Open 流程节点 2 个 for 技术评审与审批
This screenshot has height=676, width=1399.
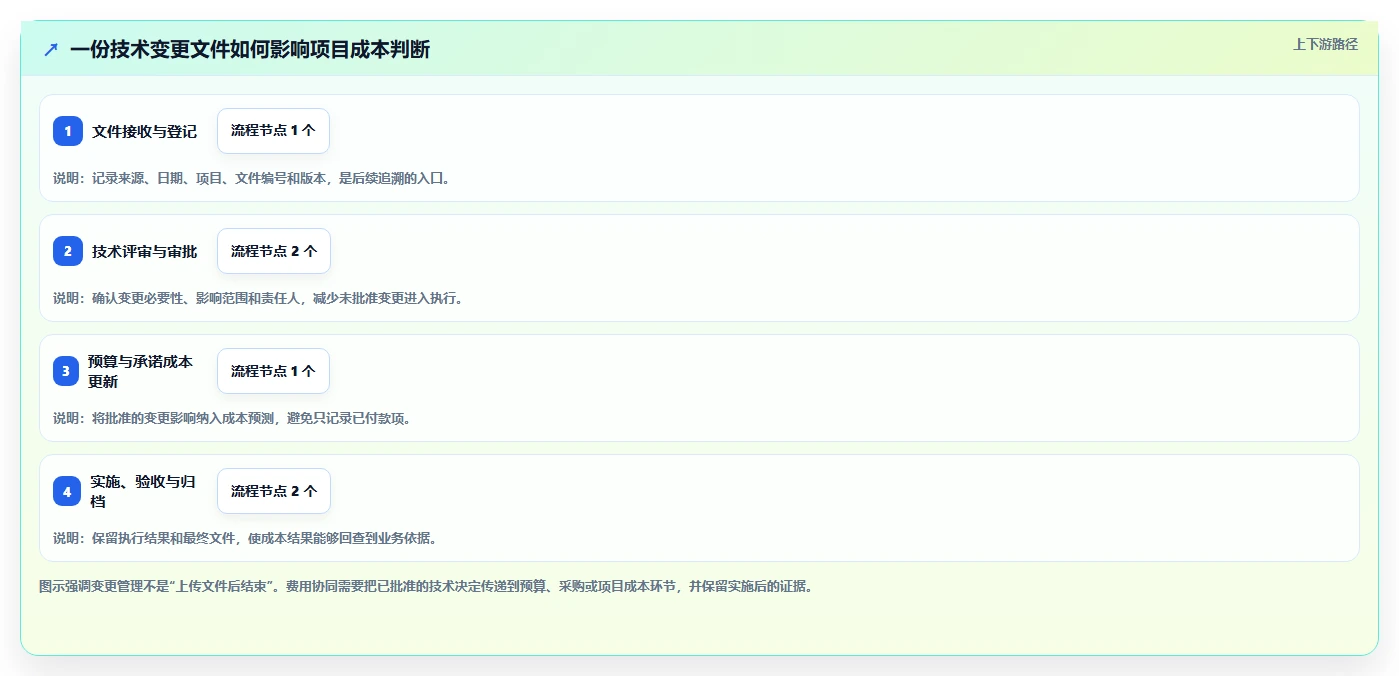pyautogui.click(x=274, y=251)
